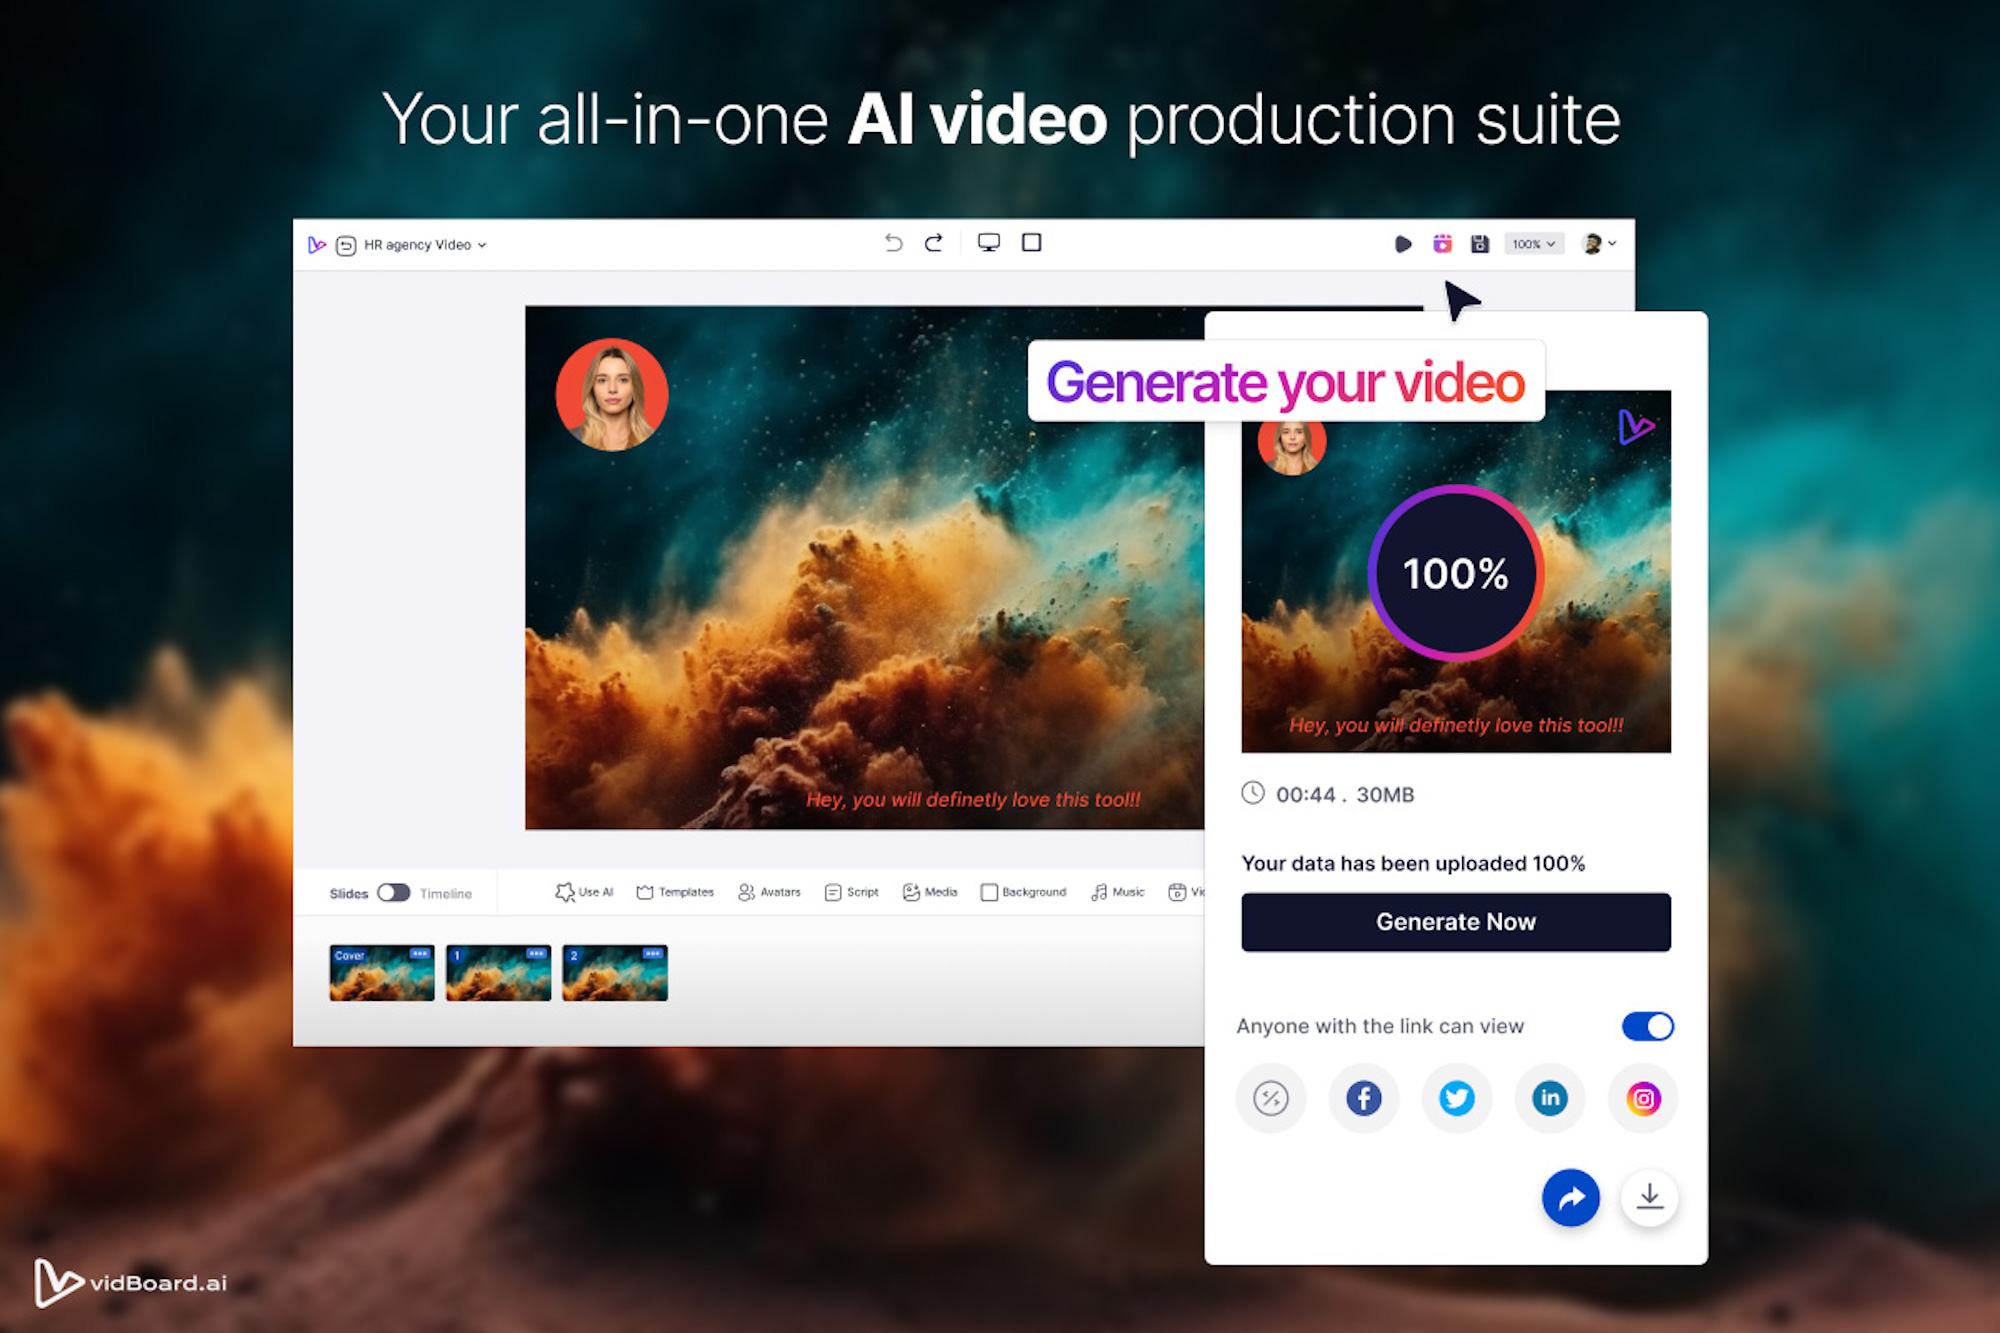
Task: Open the HR agency Video project dropdown
Action: [x=425, y=245]
